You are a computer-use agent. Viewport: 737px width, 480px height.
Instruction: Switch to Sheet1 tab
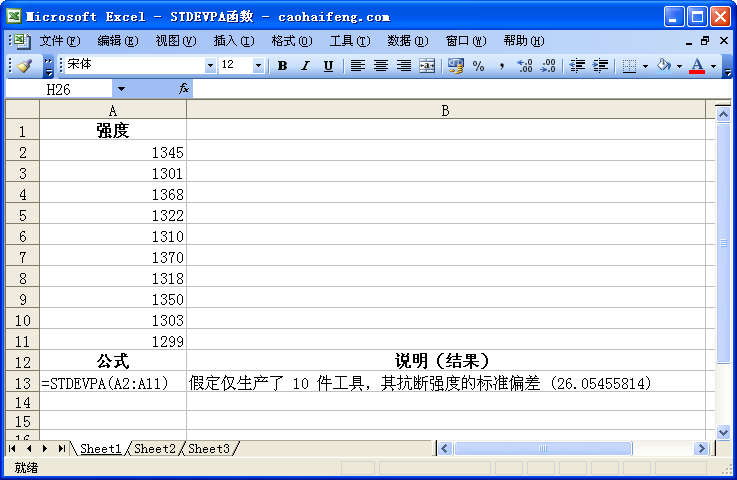(100, 449)
